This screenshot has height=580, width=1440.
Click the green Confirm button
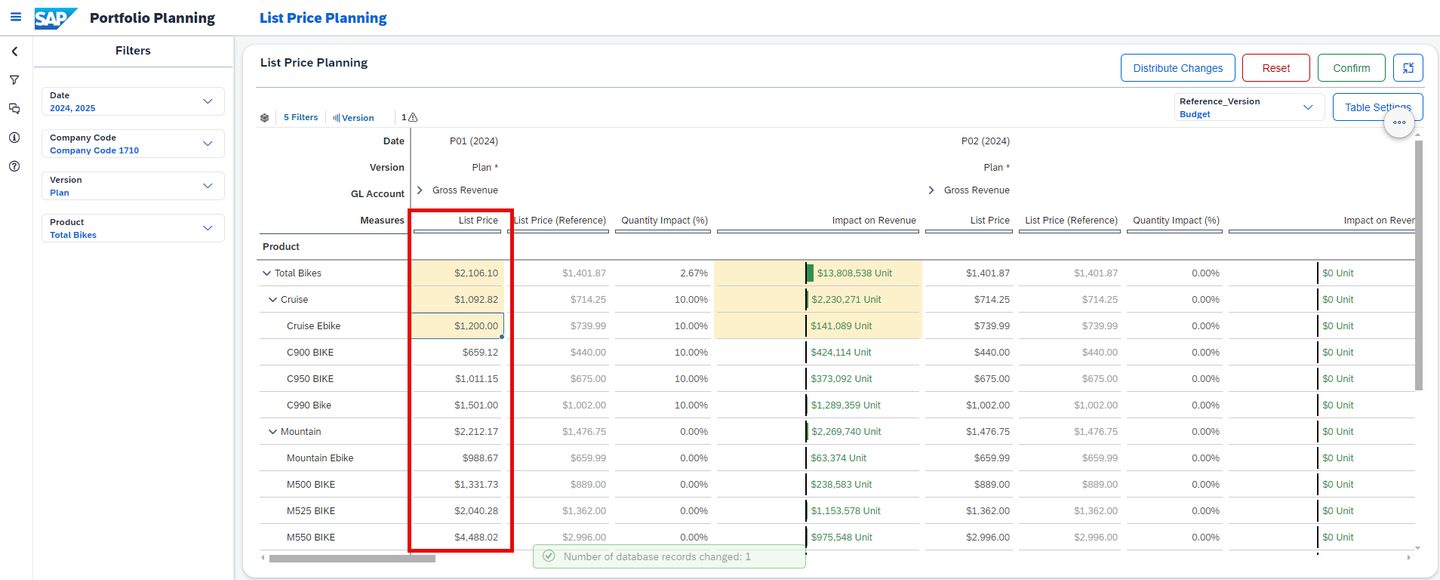pyautogui.click(x=1351, y=68)
